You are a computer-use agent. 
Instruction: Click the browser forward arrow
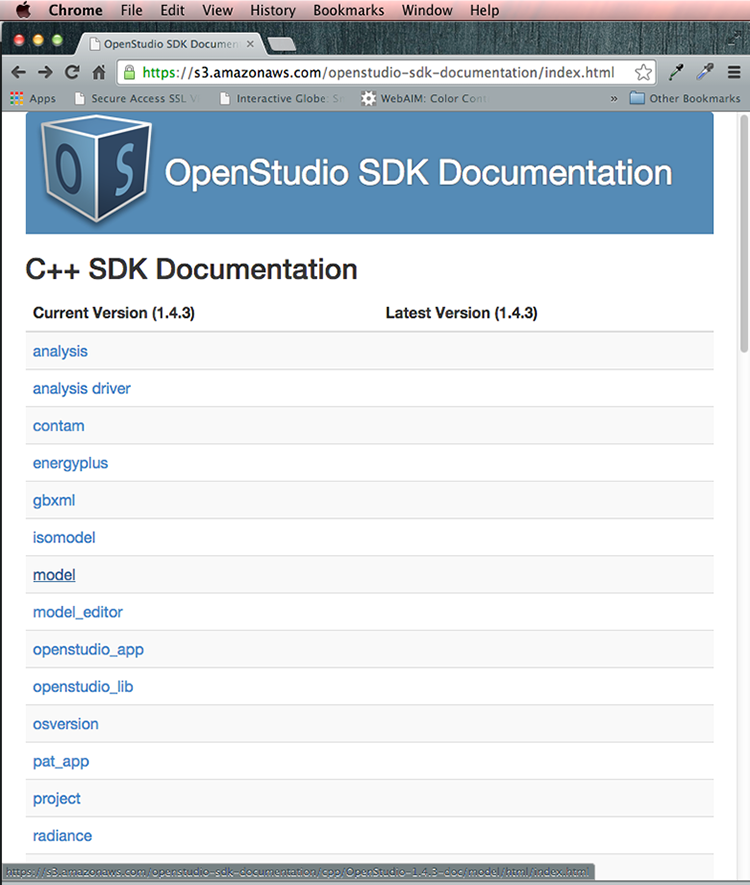[x=45, y=72]
